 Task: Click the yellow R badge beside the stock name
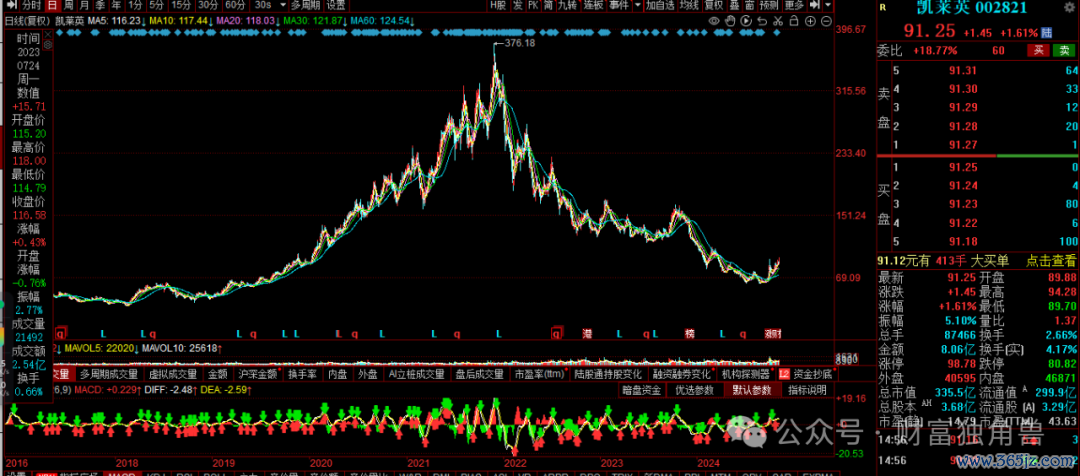click(x=882, y=8)
